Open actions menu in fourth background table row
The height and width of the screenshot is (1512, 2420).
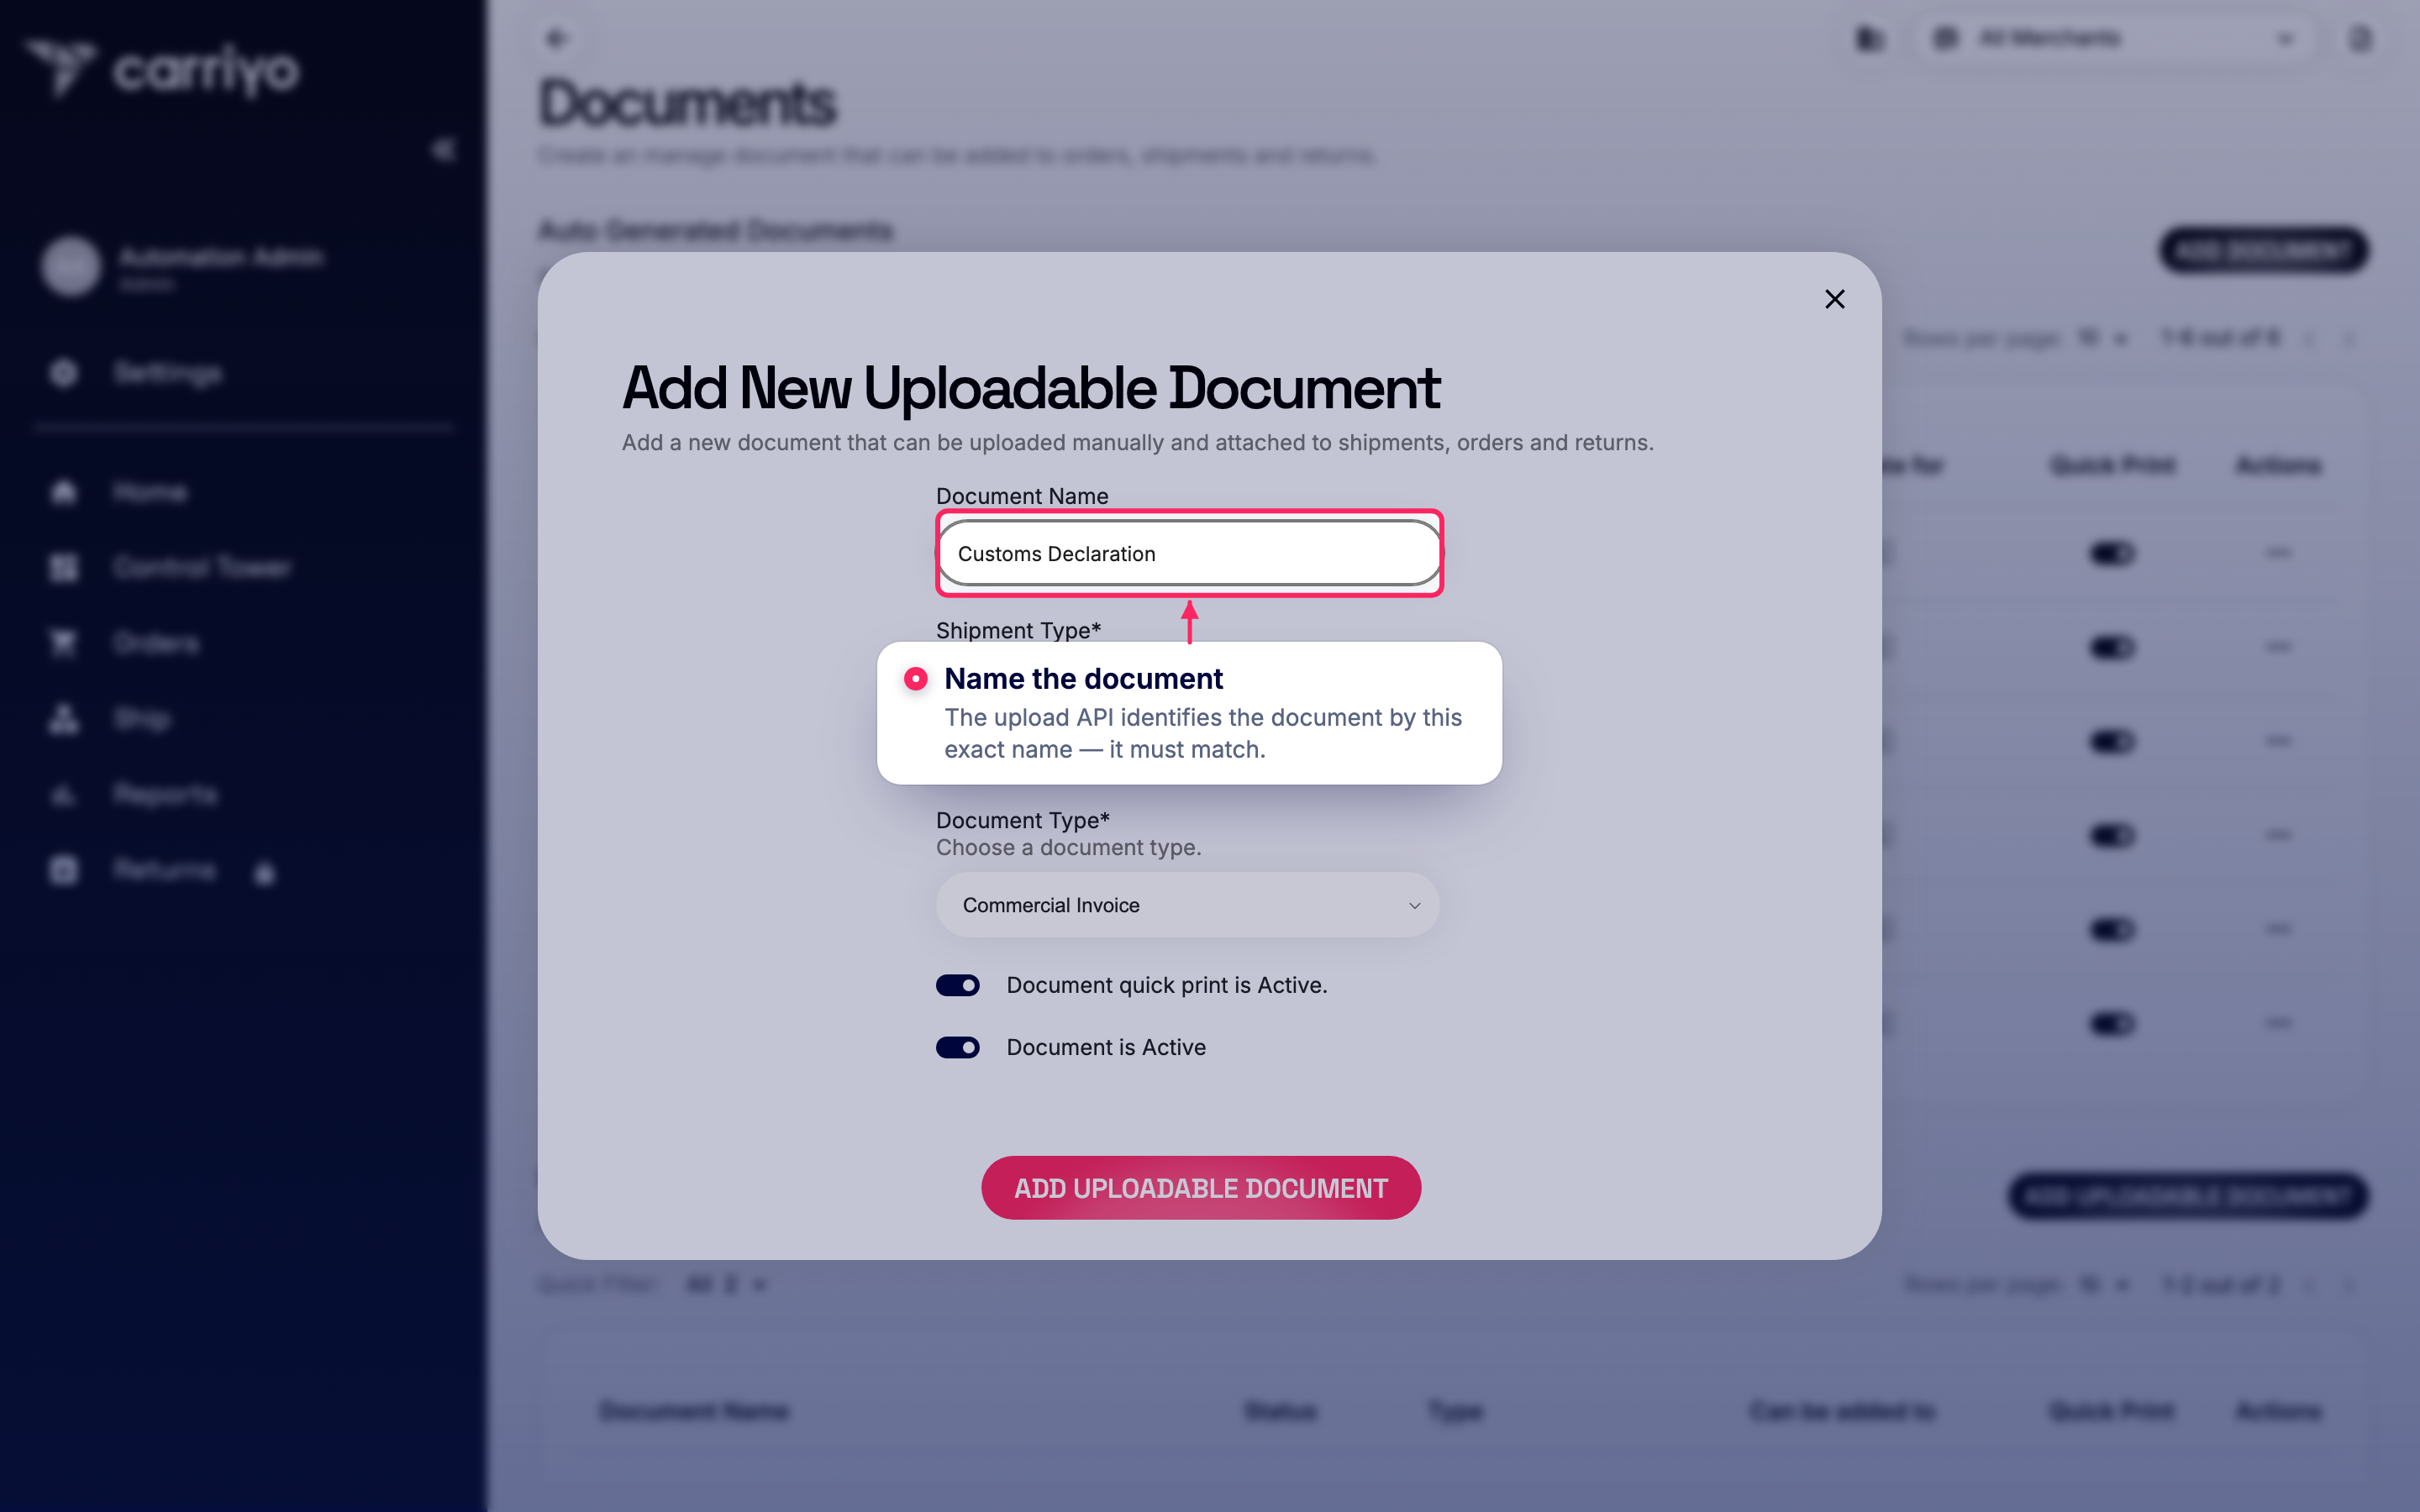[x=2278, y=835]
